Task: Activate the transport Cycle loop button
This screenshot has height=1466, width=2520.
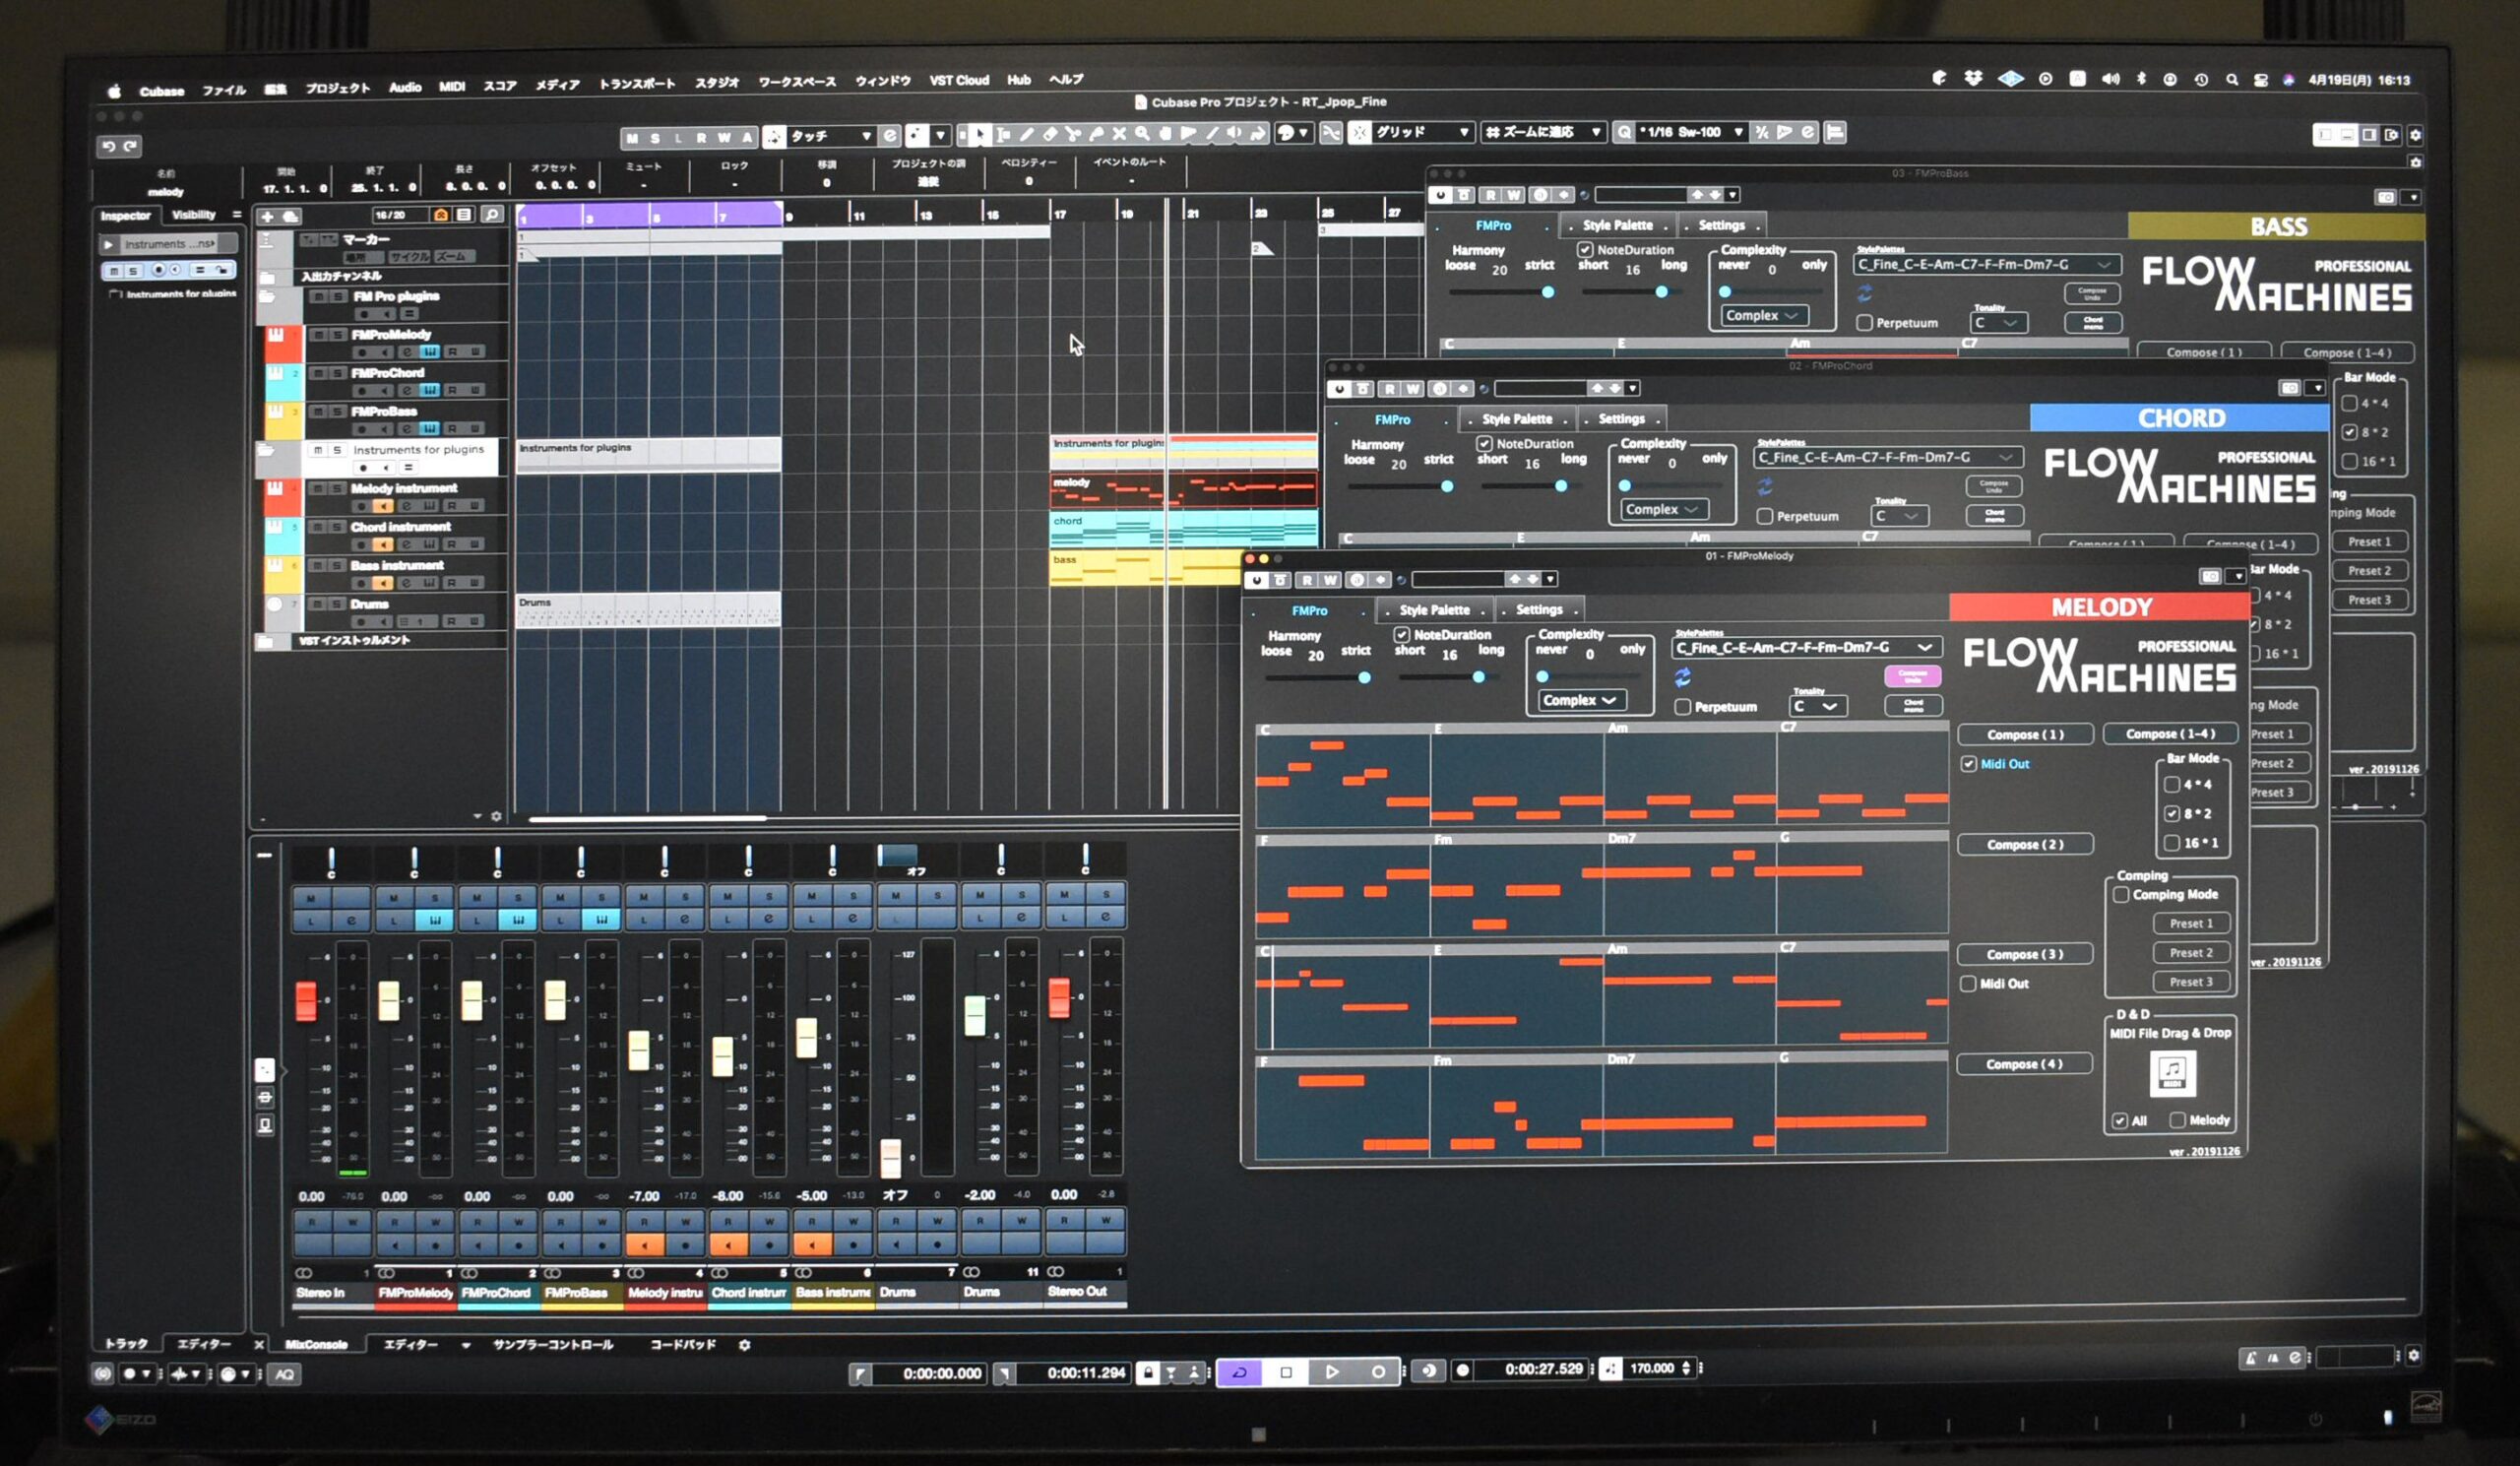Action: click(1240, 1372)
